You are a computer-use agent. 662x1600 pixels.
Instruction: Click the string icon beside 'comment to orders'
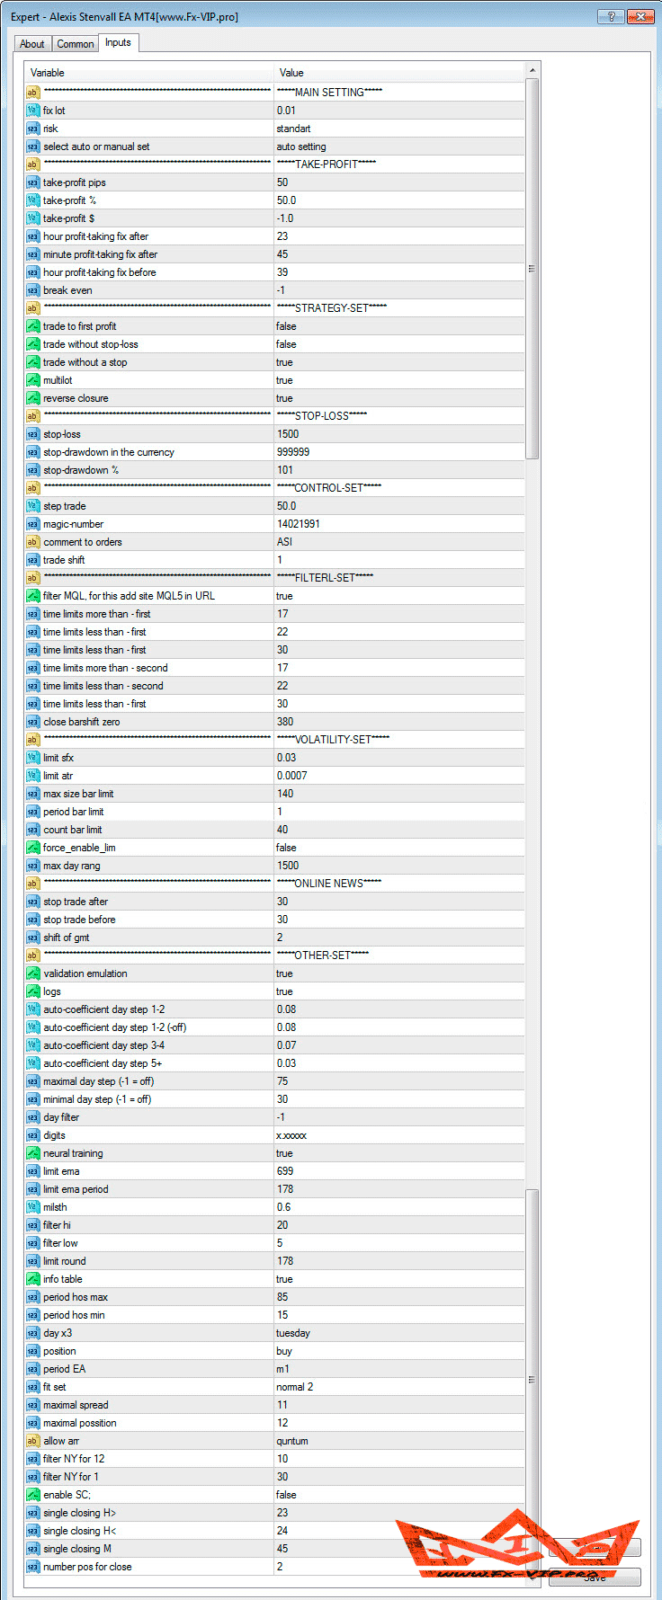point(33,543)
